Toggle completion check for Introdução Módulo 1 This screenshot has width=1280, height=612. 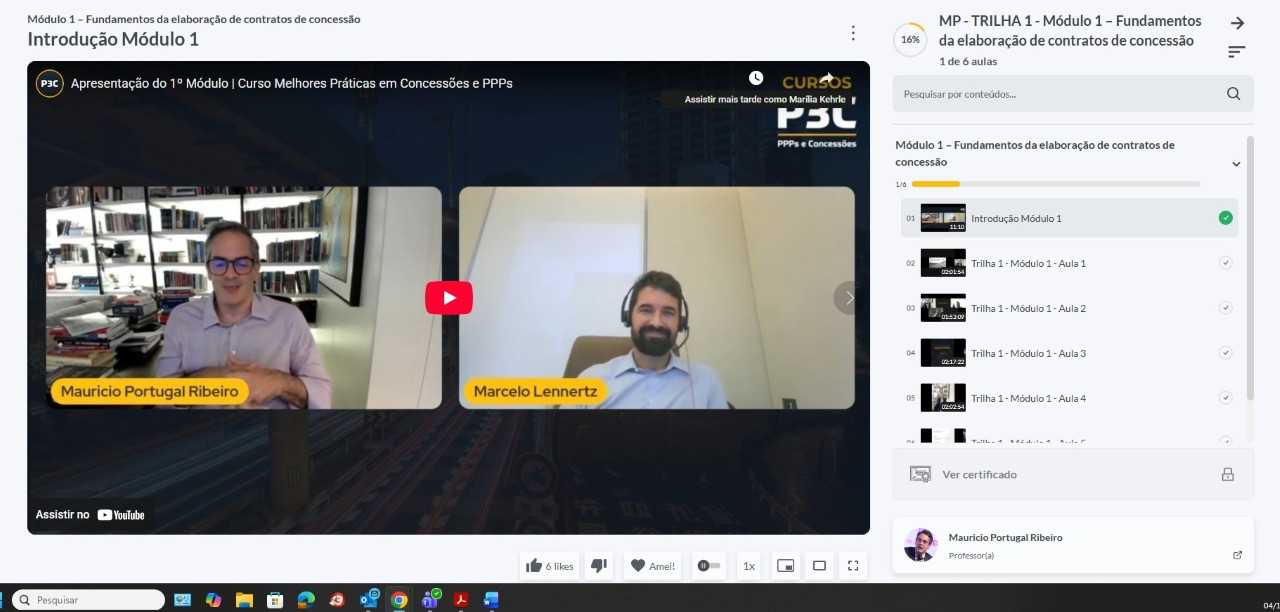pyautogui.click(x=1225, y=218)
